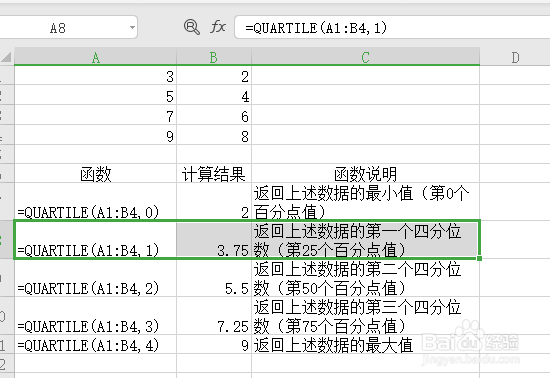Click the select-all corner triangle
Viewport: 550px width, 378px height.
[x=6, y=57]
